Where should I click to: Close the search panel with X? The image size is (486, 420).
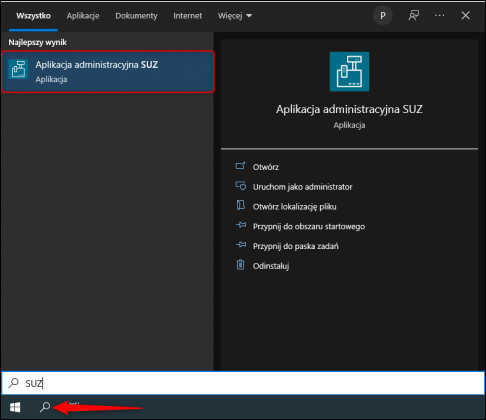[x=466, y=15]
